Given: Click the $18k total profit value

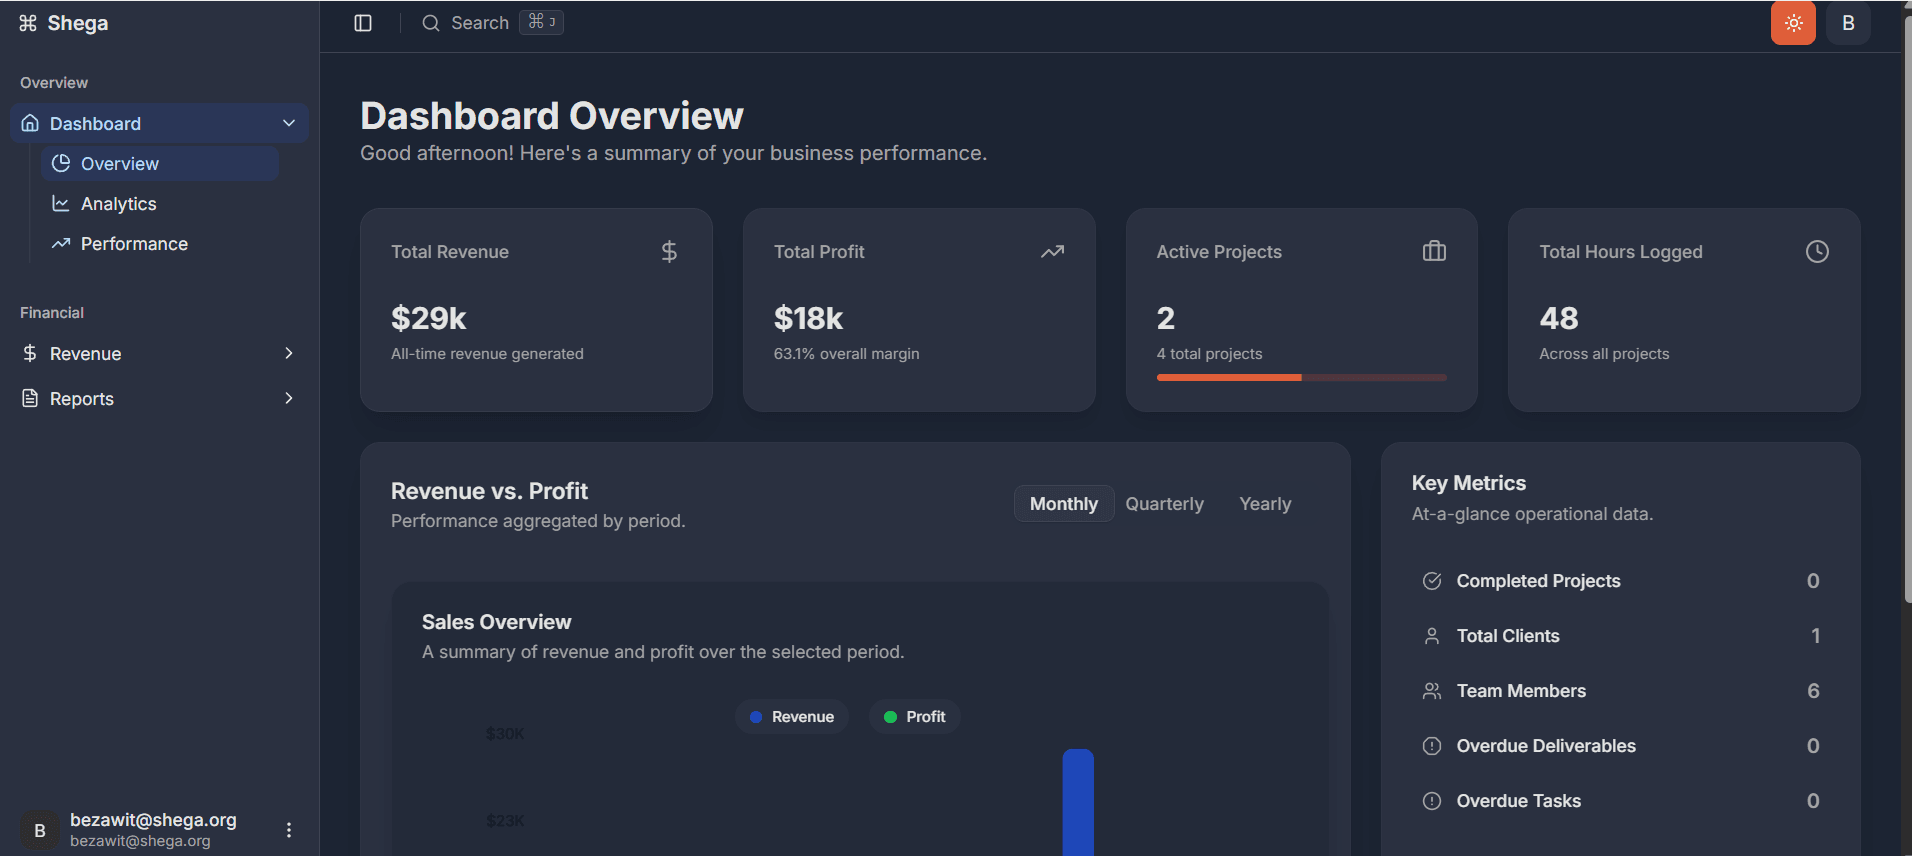Looking at the screenshot, I should (x=808, y=318).
